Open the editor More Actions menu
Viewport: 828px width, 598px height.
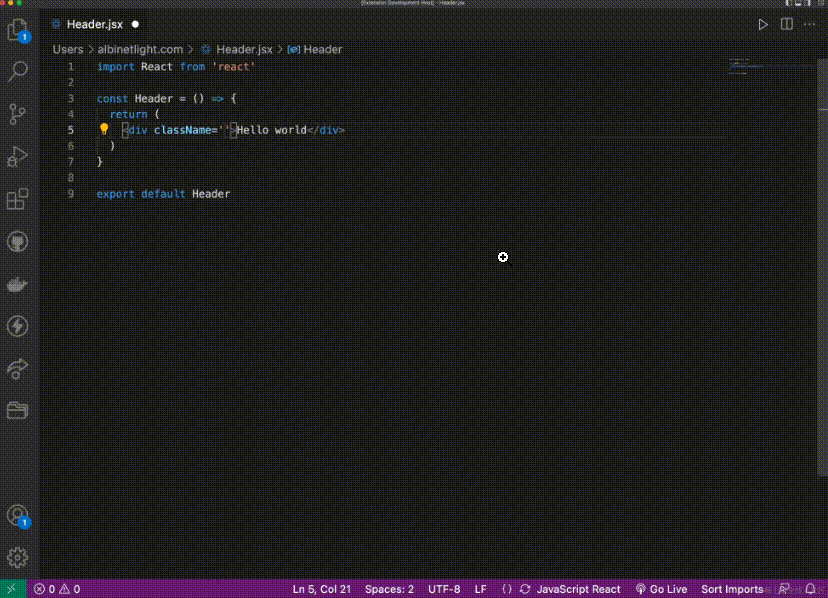pos(810,24)
